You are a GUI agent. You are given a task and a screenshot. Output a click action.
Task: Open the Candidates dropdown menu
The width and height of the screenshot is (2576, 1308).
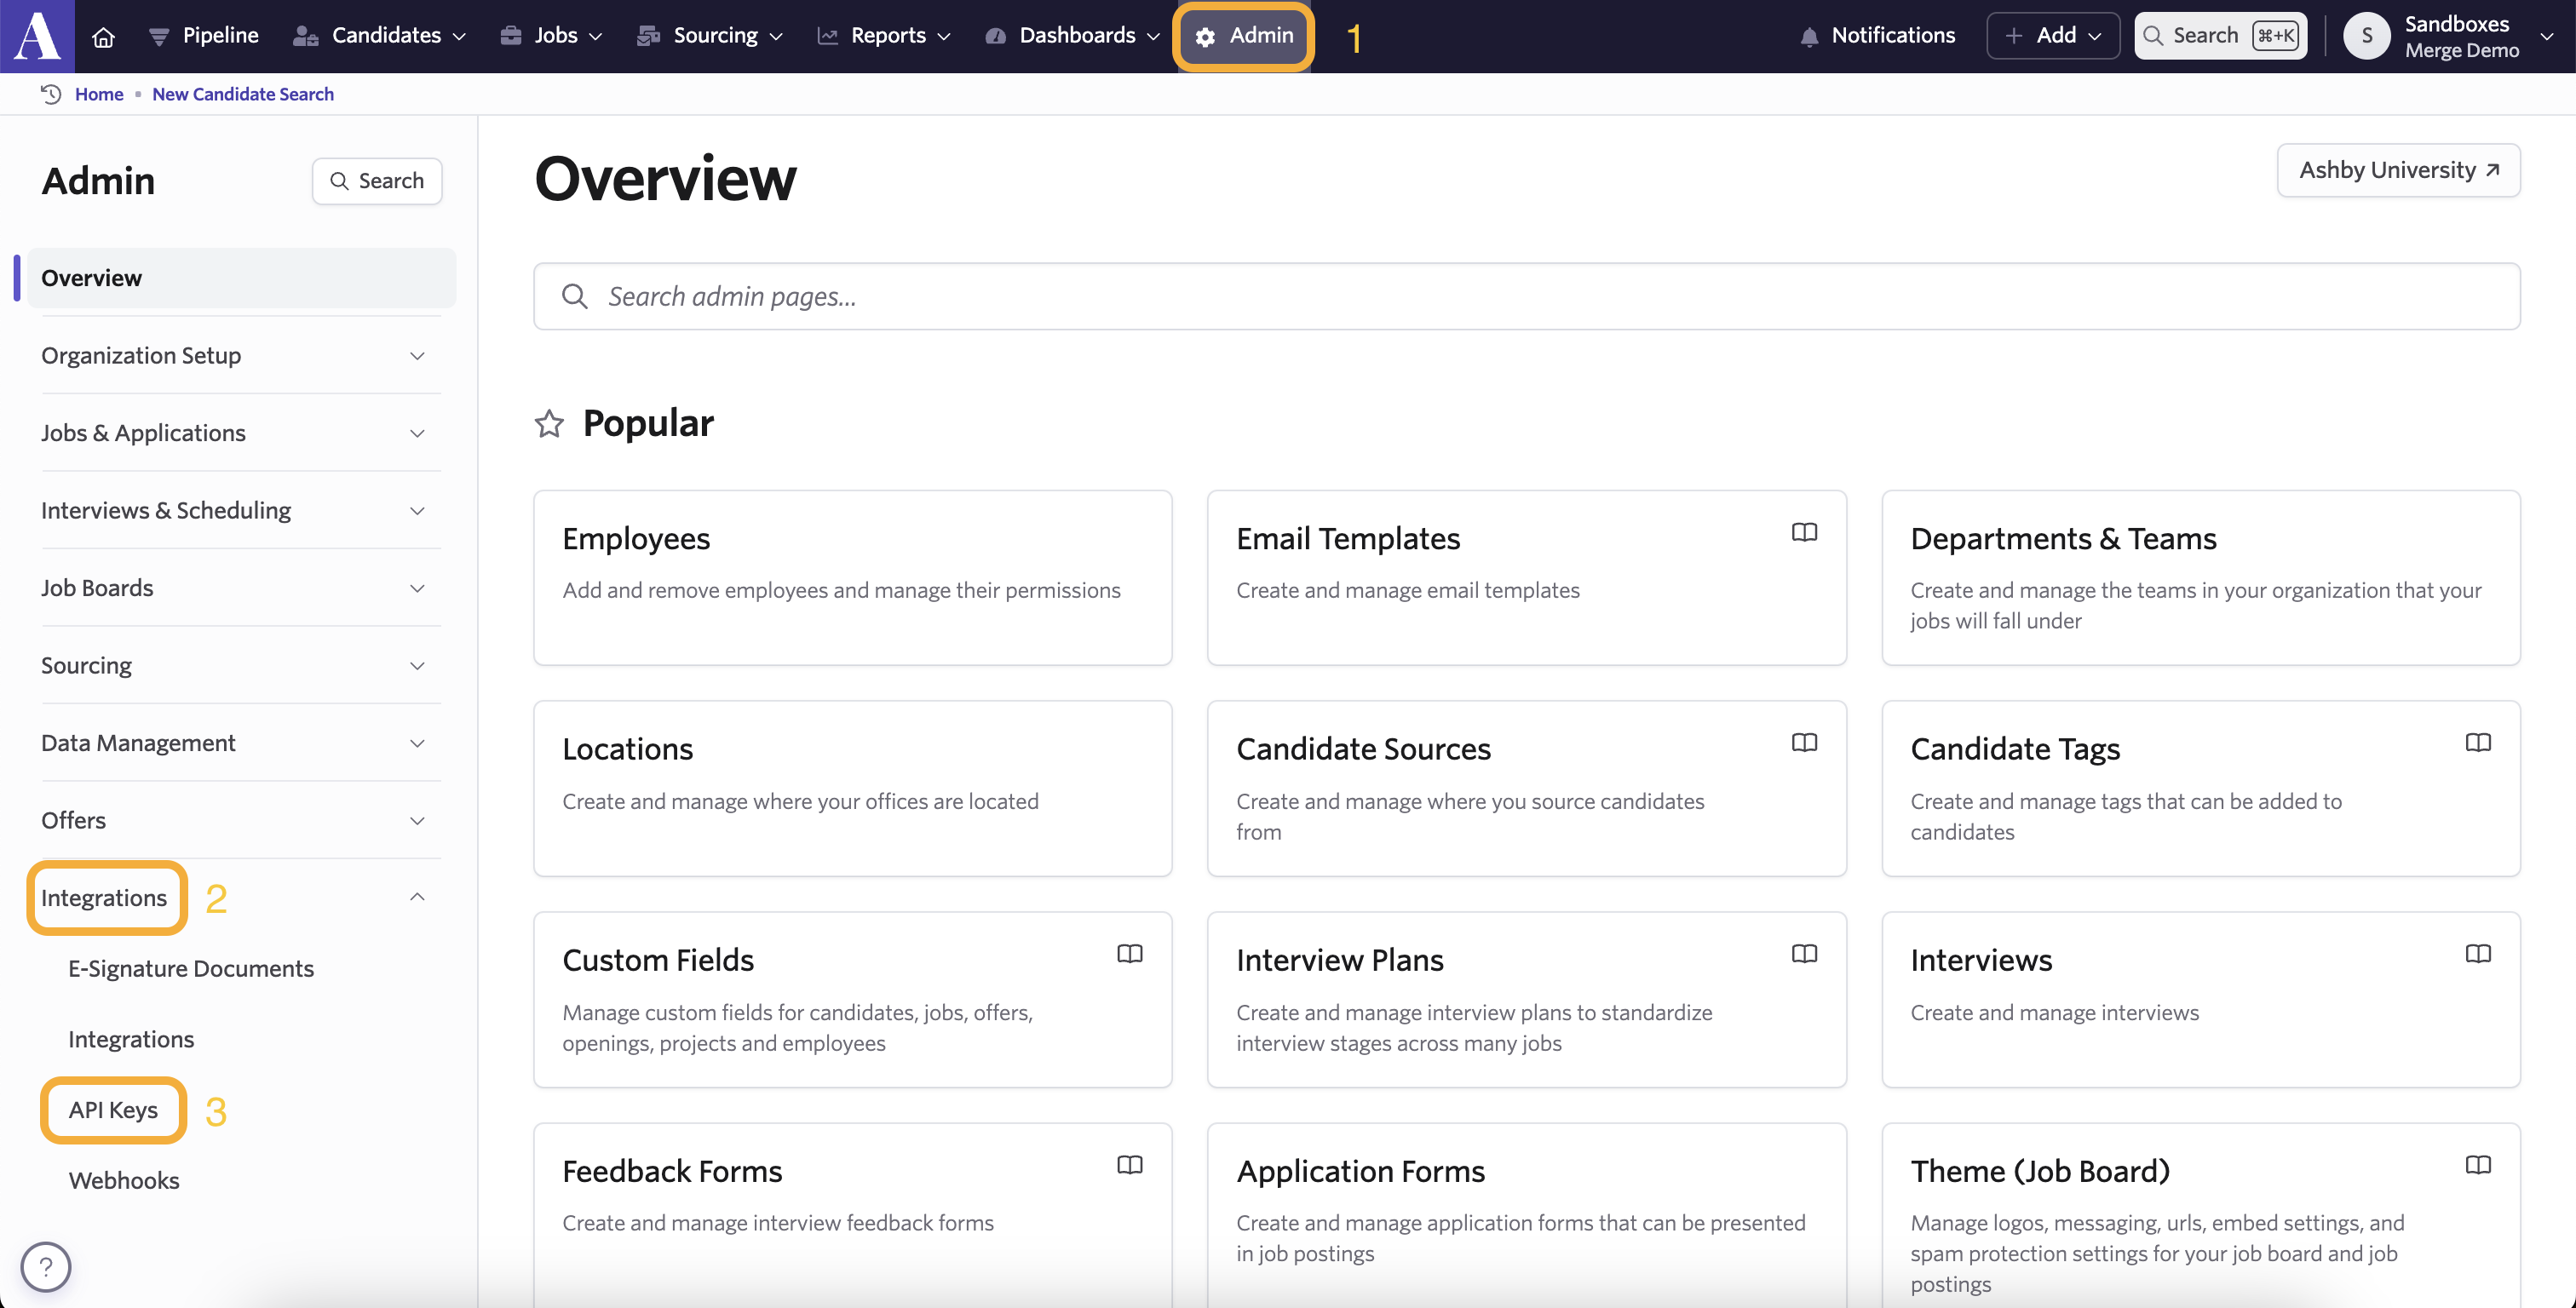click(x=380, y=36)
